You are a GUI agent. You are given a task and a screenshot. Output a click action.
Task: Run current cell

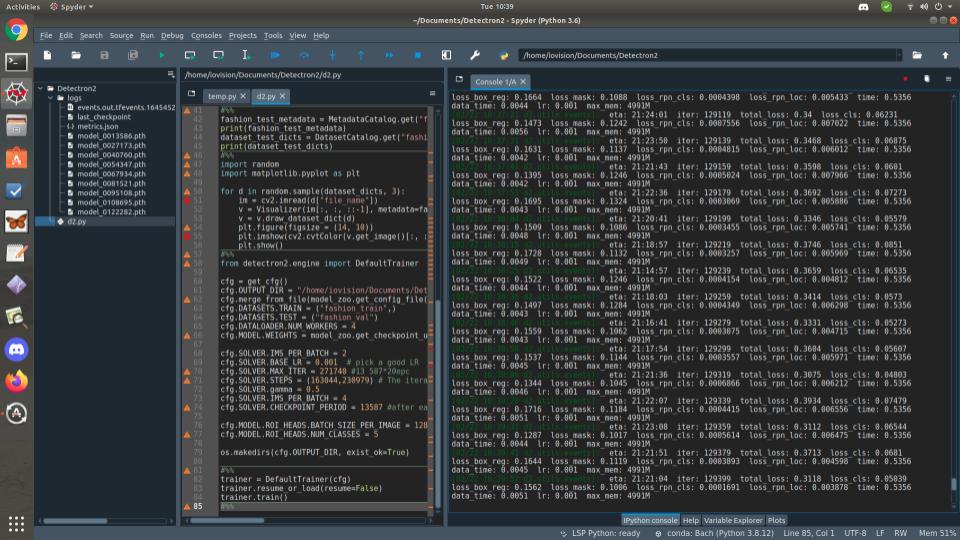point(190,55)
